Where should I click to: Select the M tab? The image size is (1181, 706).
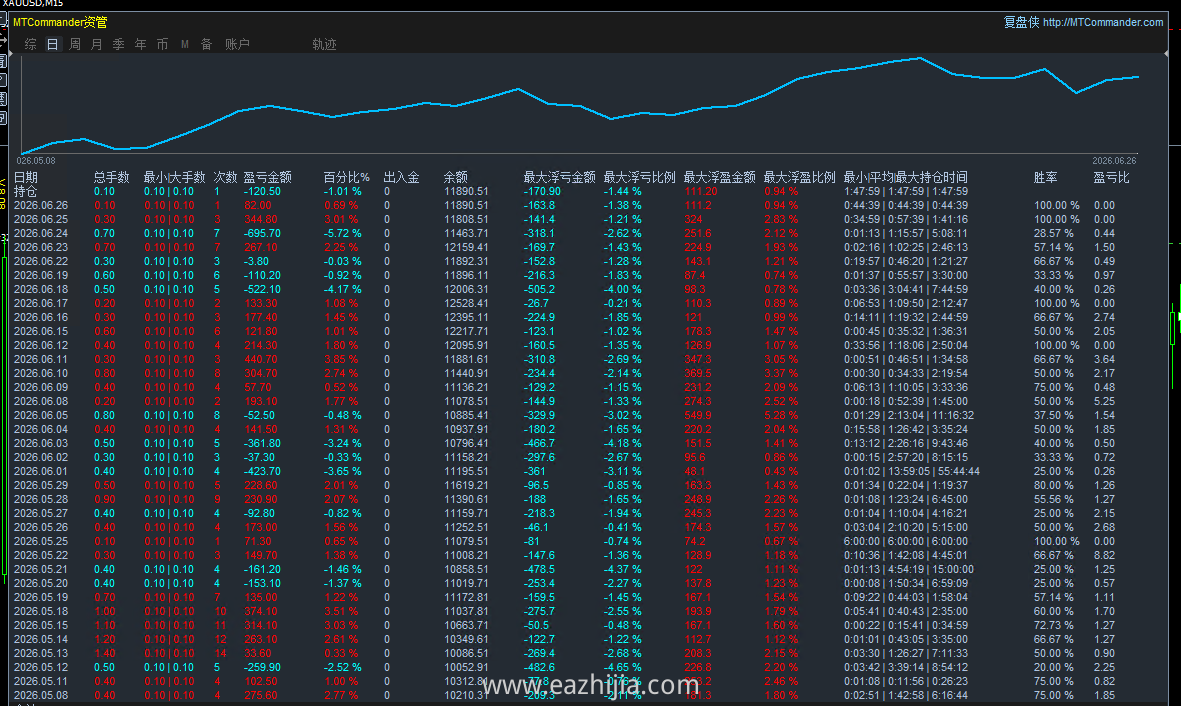point(185,44)
